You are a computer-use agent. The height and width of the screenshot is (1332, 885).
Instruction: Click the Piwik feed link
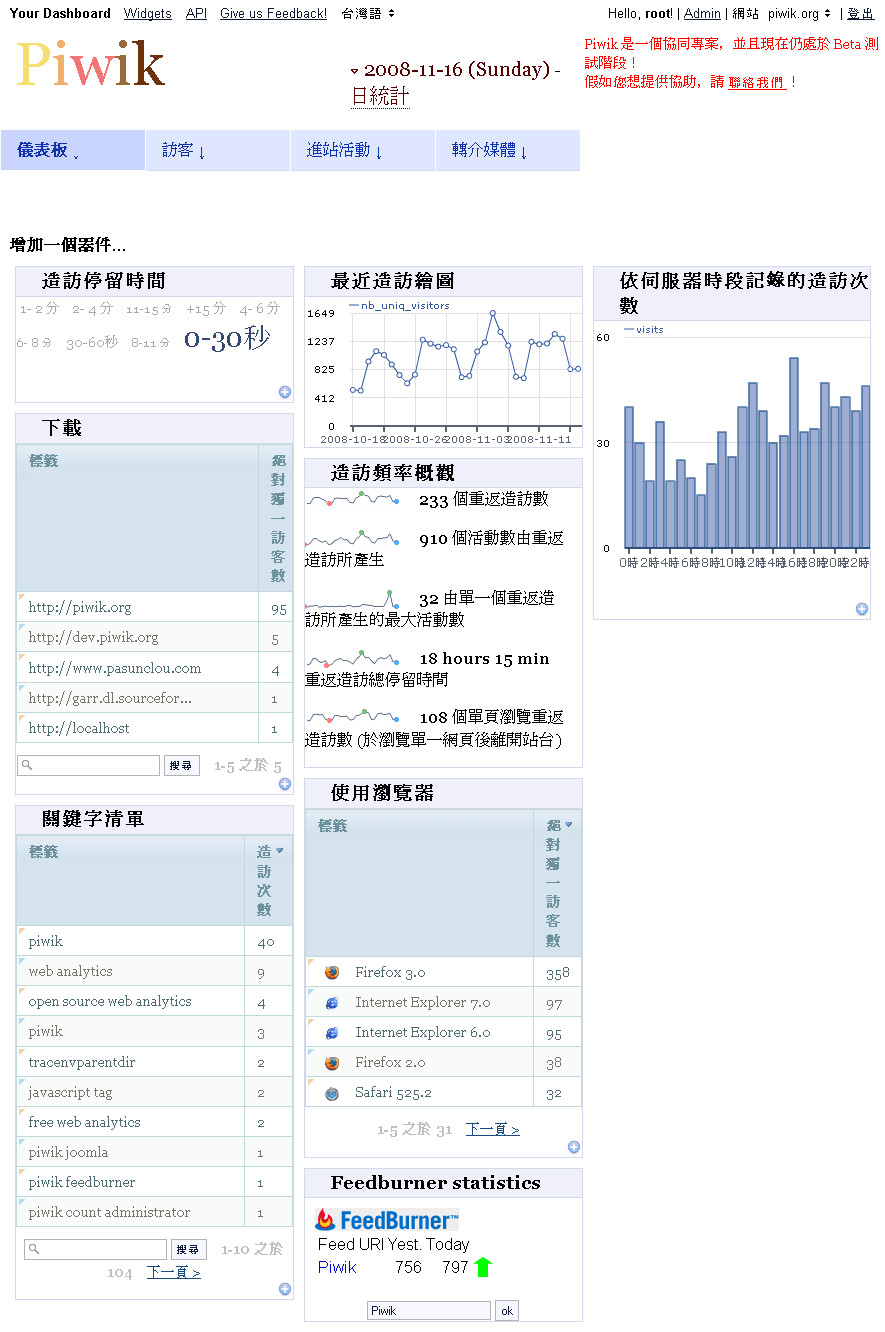tap(337, 1267)
